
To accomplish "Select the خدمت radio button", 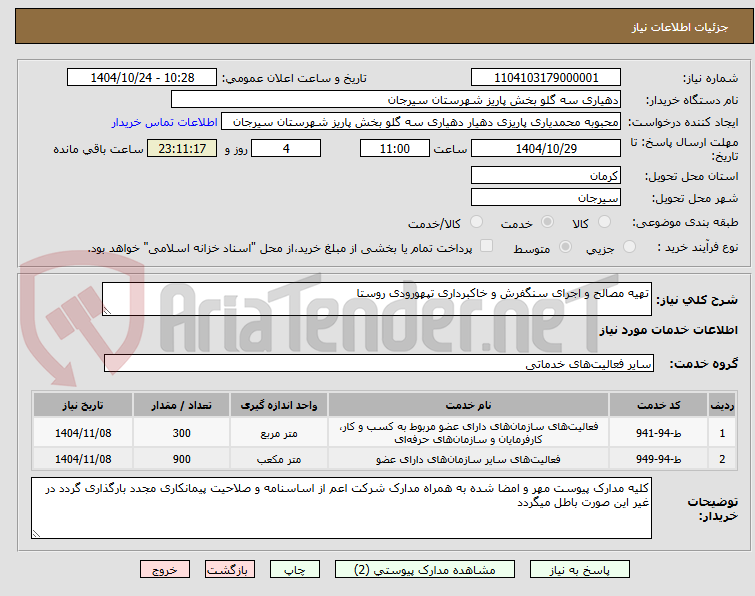I will point(547,222).
